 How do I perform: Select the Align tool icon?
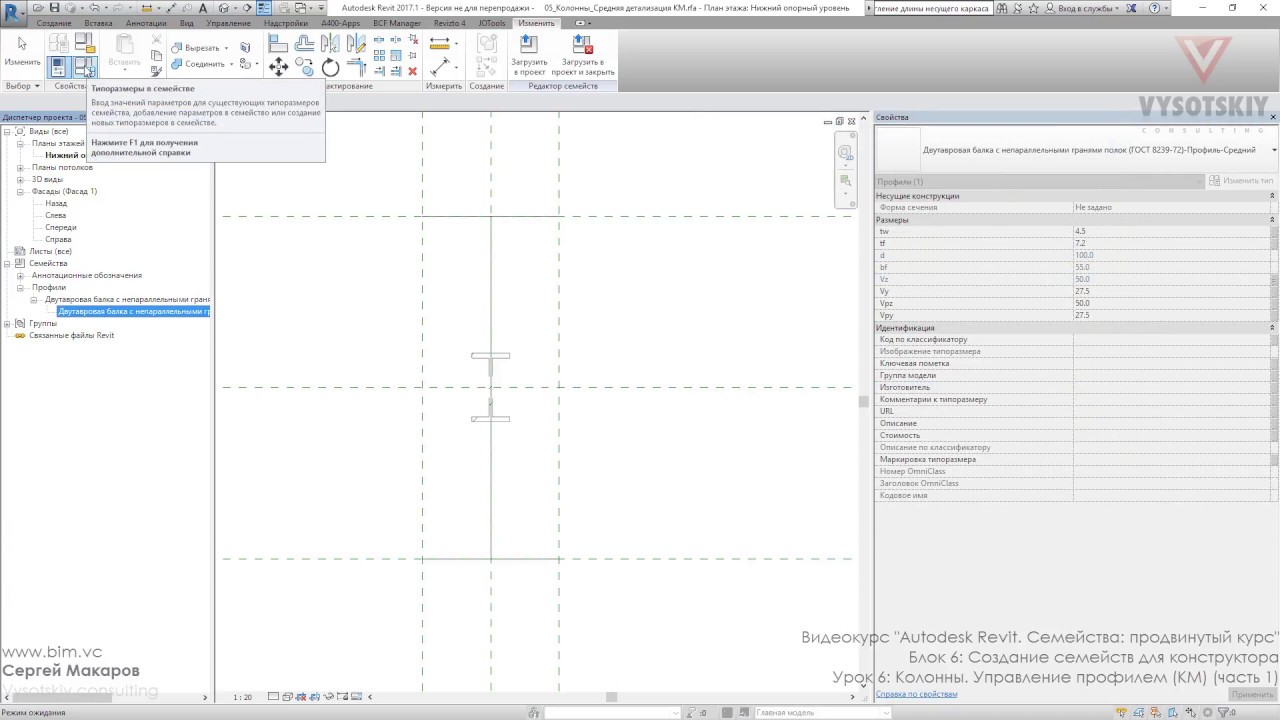coord(278,44)
